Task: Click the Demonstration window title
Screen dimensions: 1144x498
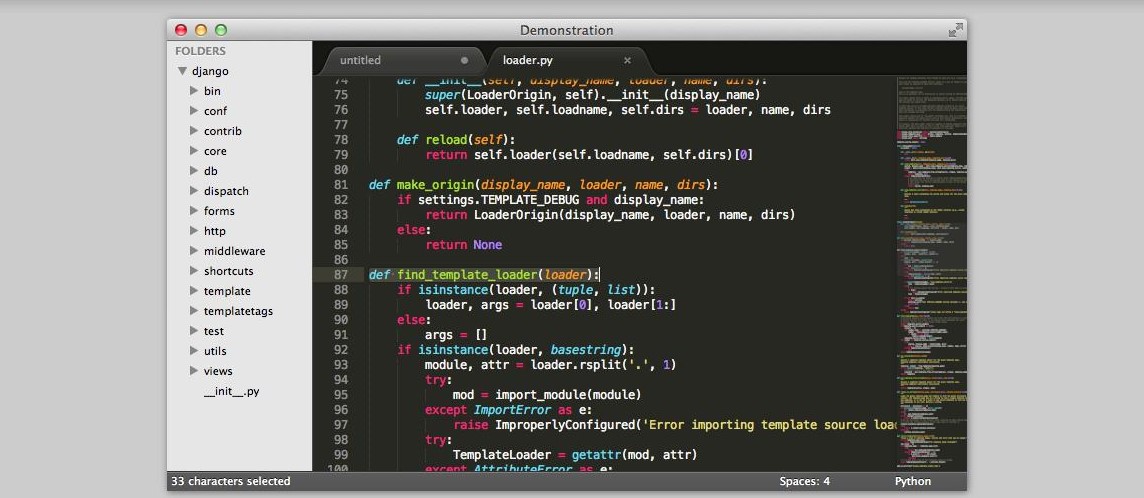Action: pos(567,31)
